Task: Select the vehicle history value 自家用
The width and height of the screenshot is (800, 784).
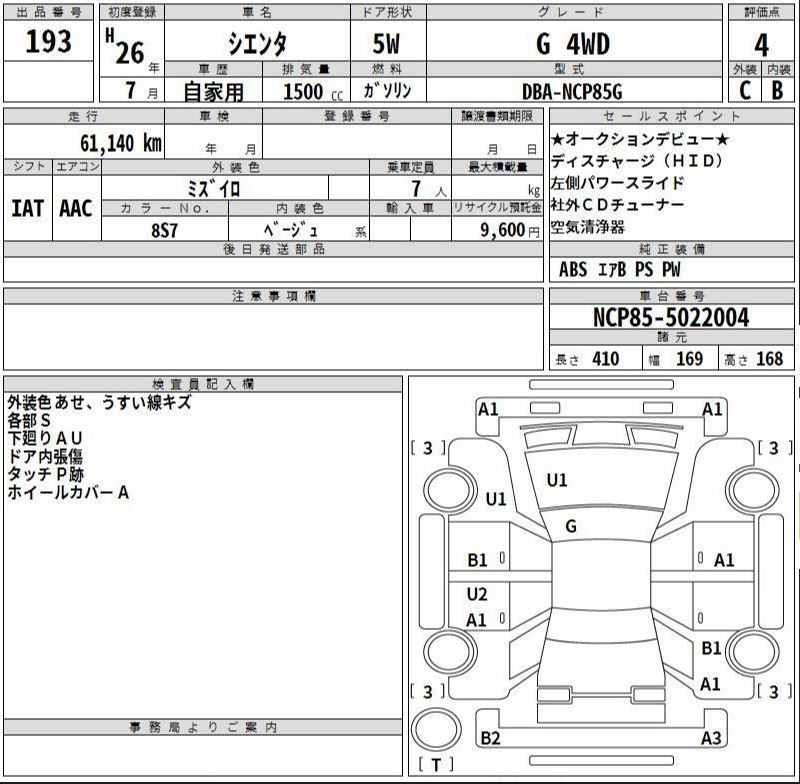Action: coord(213,92)
